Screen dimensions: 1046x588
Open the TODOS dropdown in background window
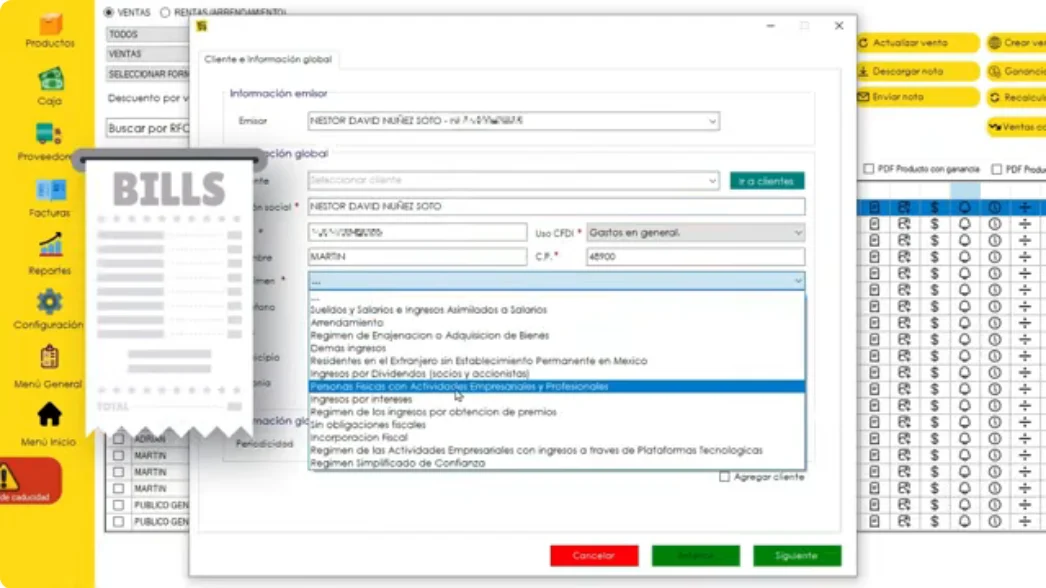147,34
